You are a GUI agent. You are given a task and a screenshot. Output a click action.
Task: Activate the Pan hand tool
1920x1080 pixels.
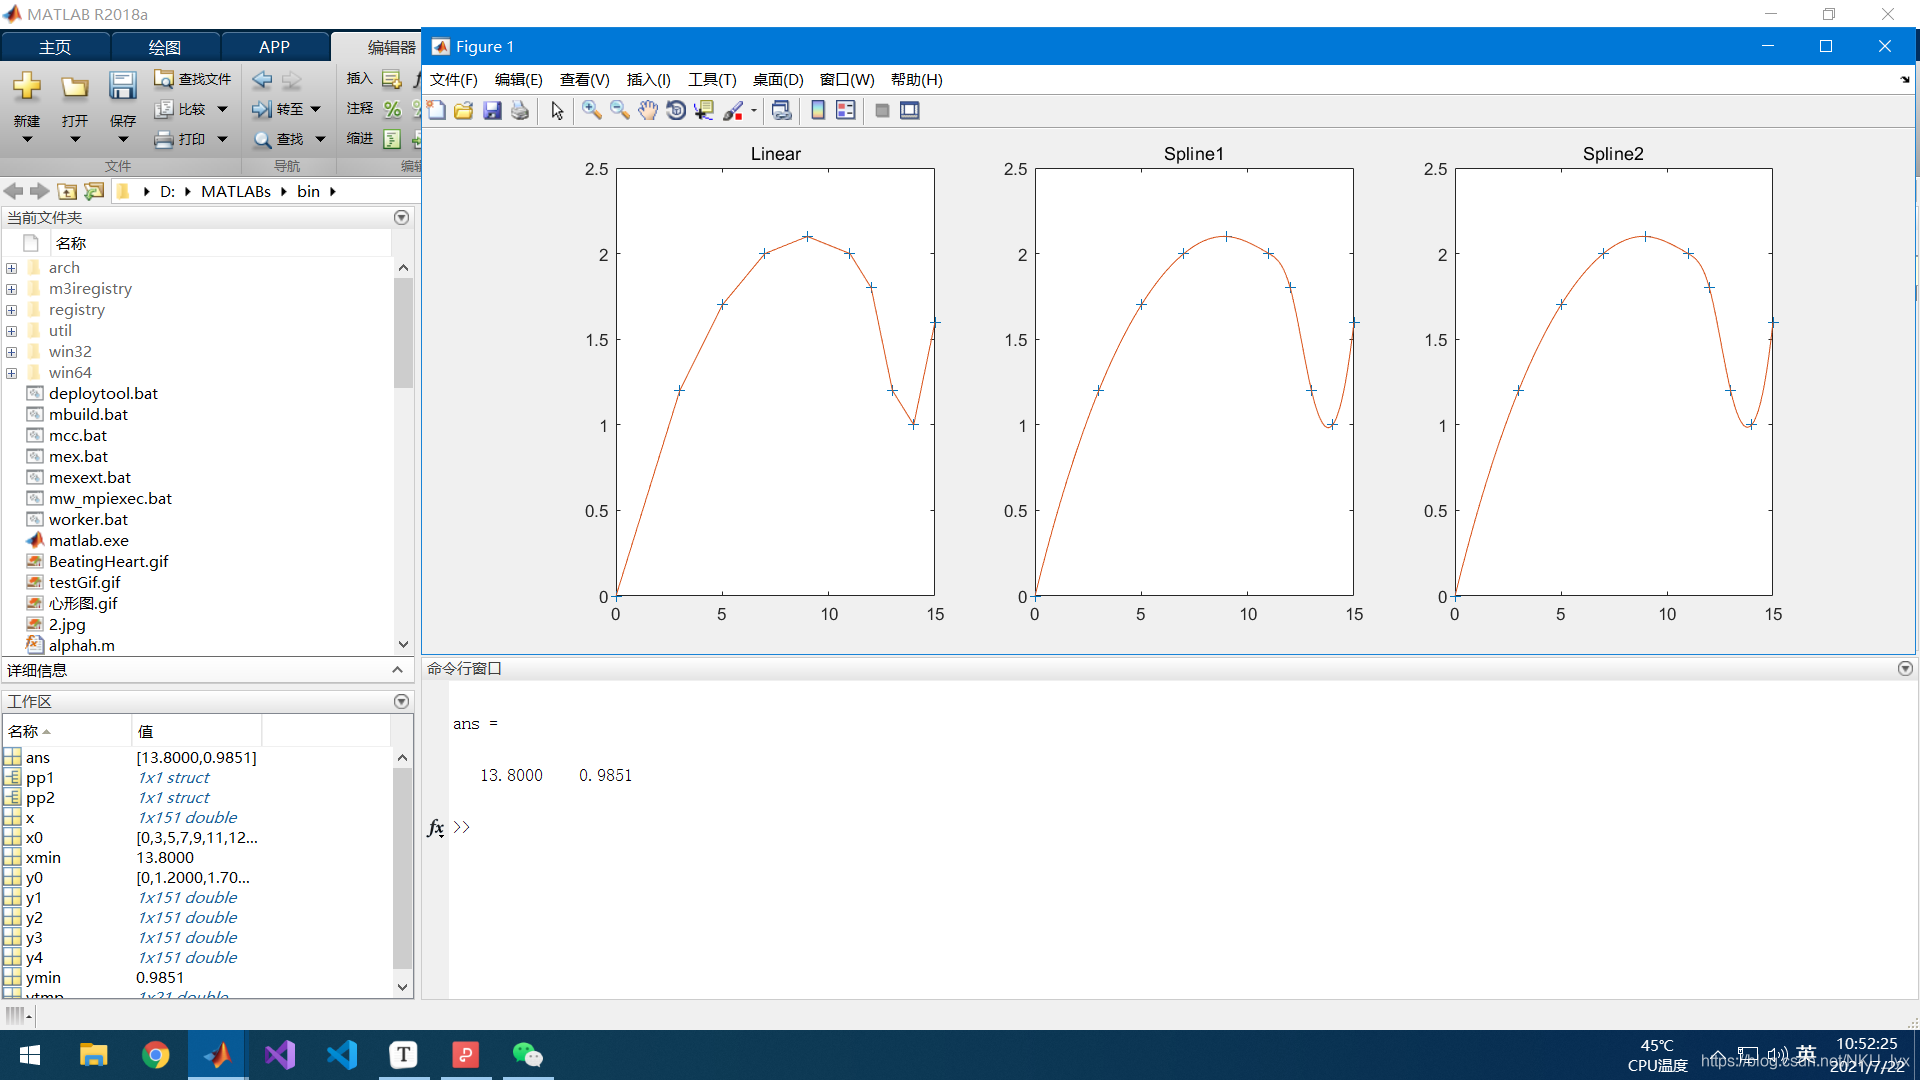pyautogui.click(x=648, y=111)
